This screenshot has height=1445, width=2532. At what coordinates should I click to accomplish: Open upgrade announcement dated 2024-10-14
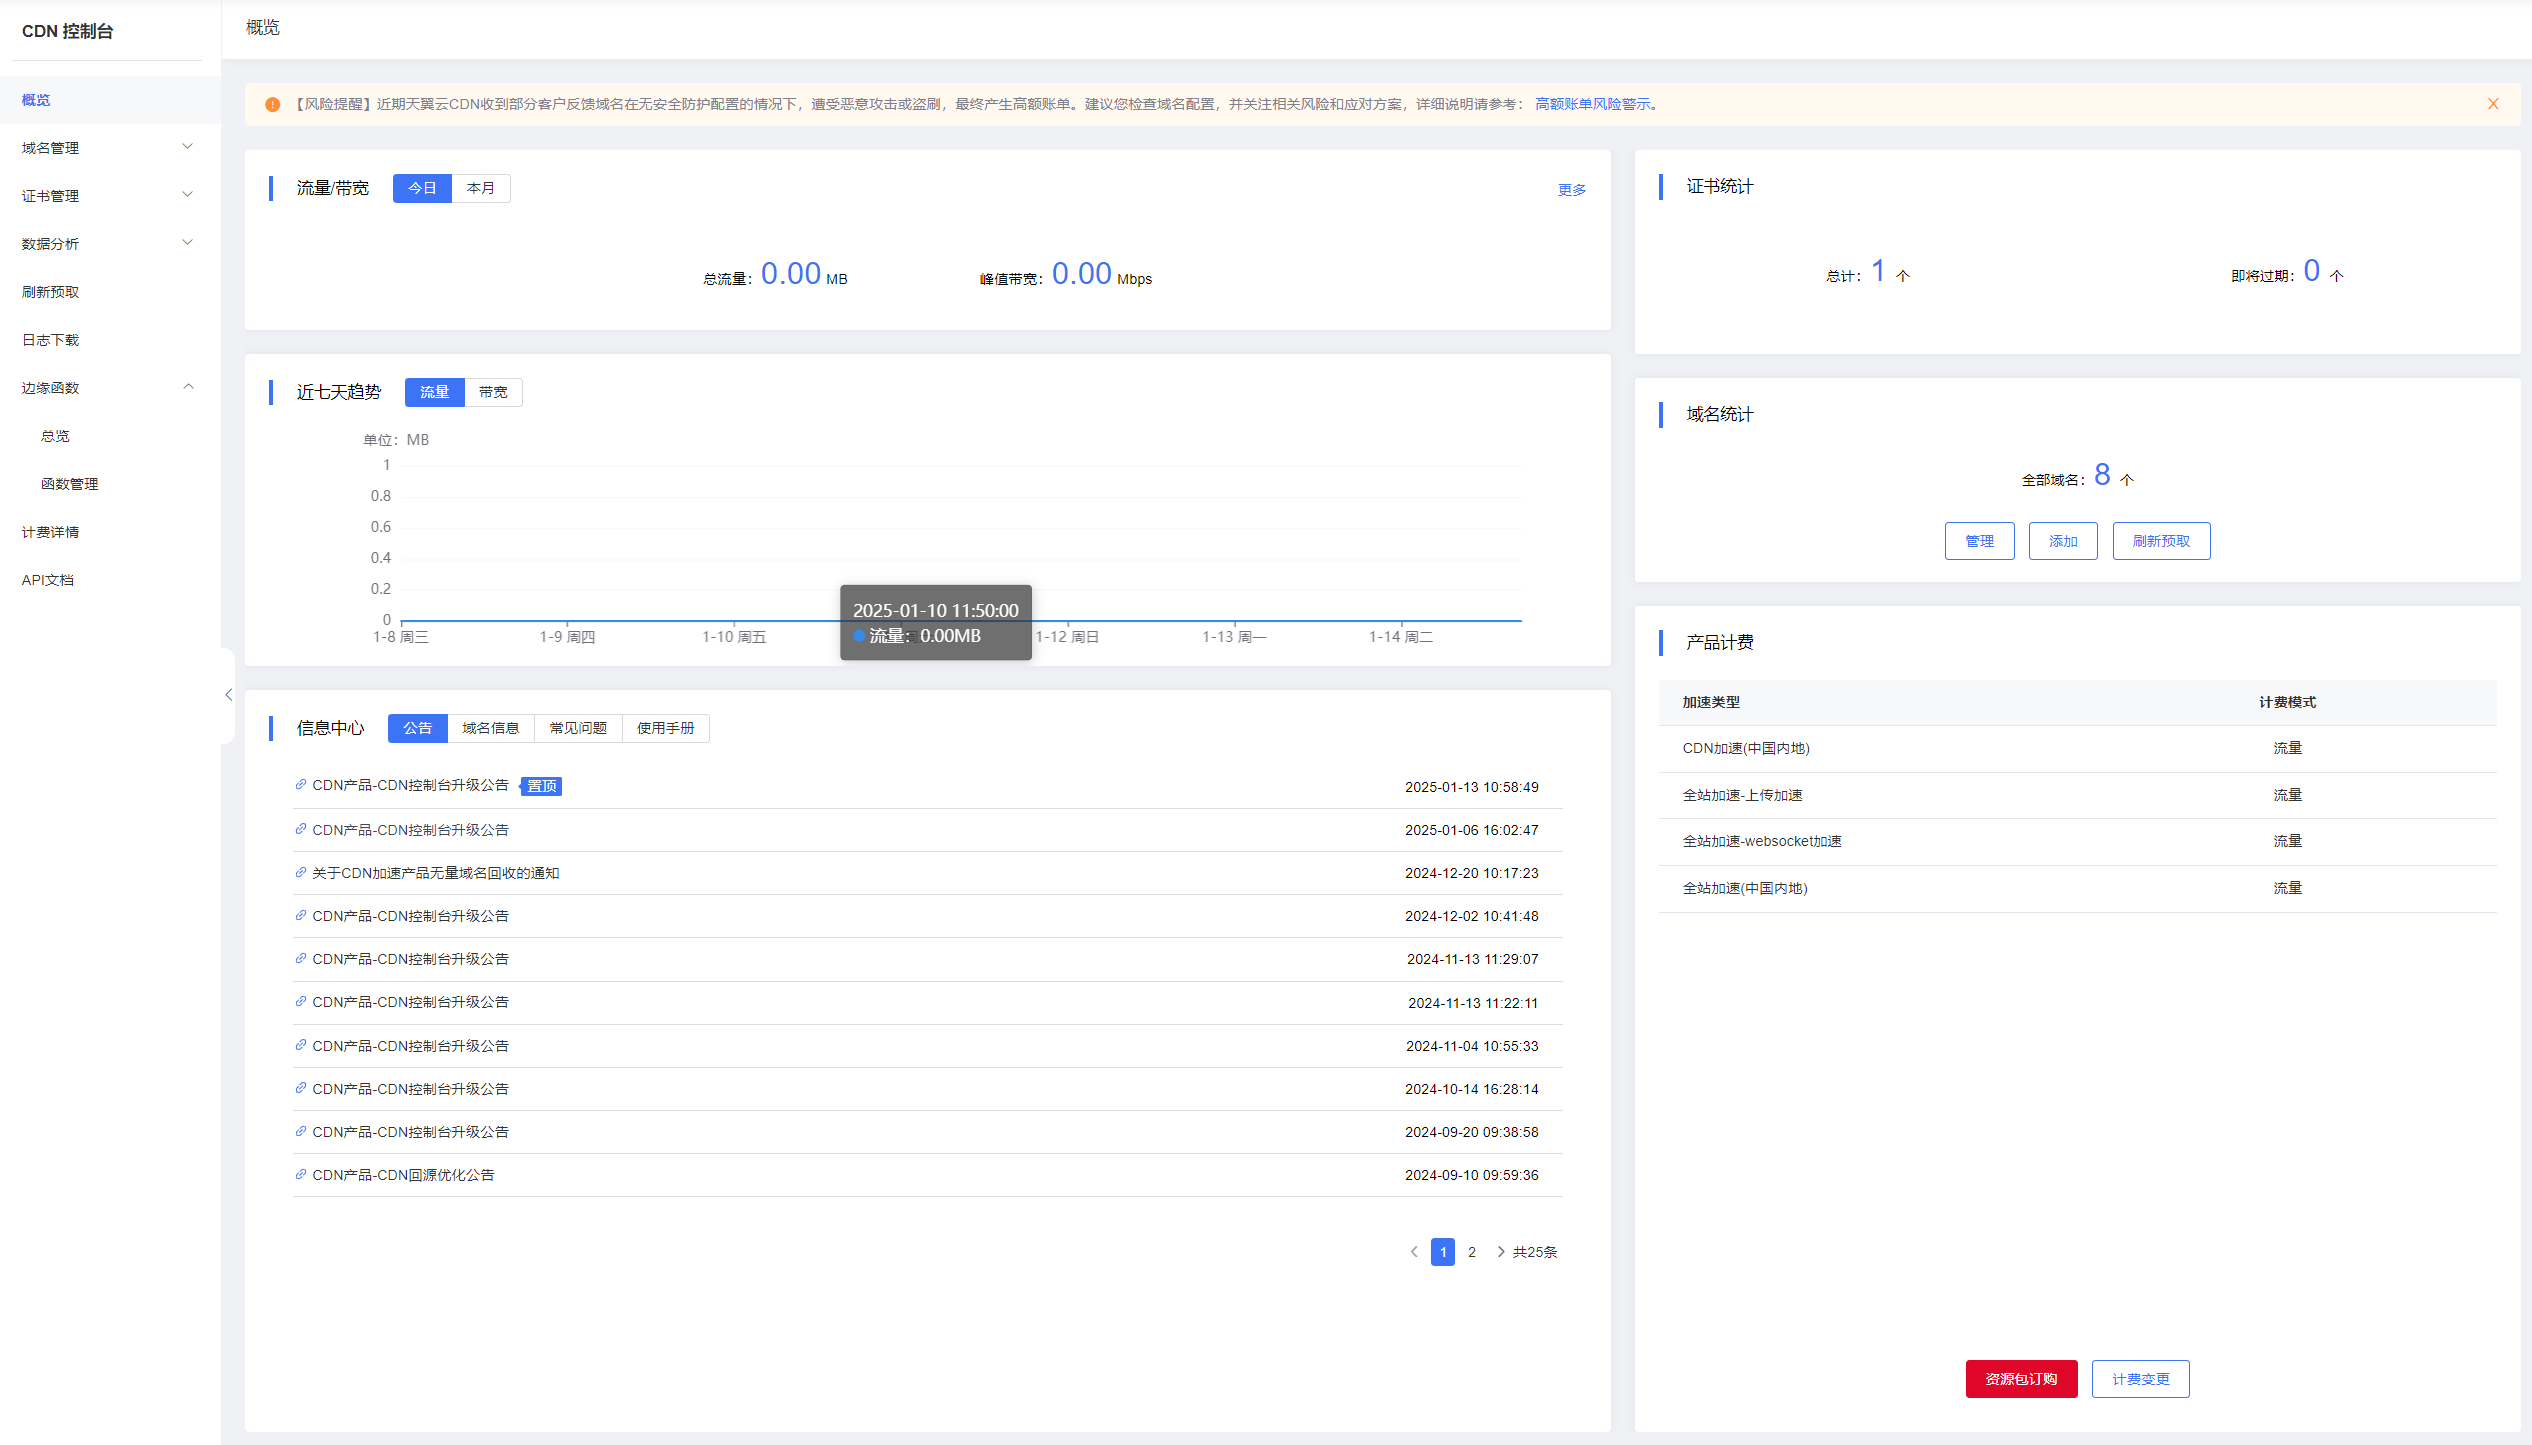pos(410,1089)
